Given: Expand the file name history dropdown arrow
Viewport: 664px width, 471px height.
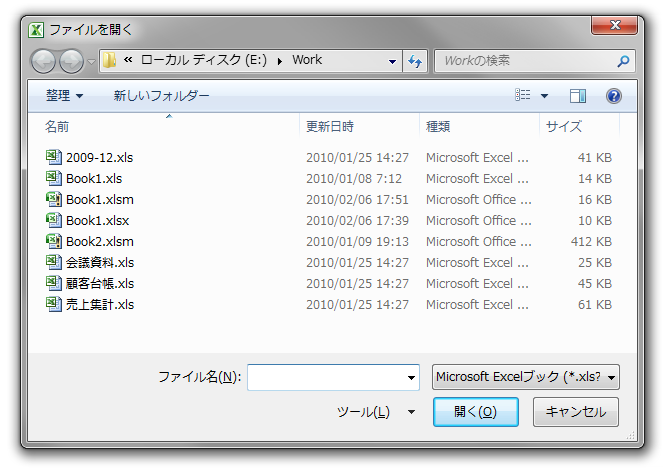Looking at the screenshot, I should (412, 377).
